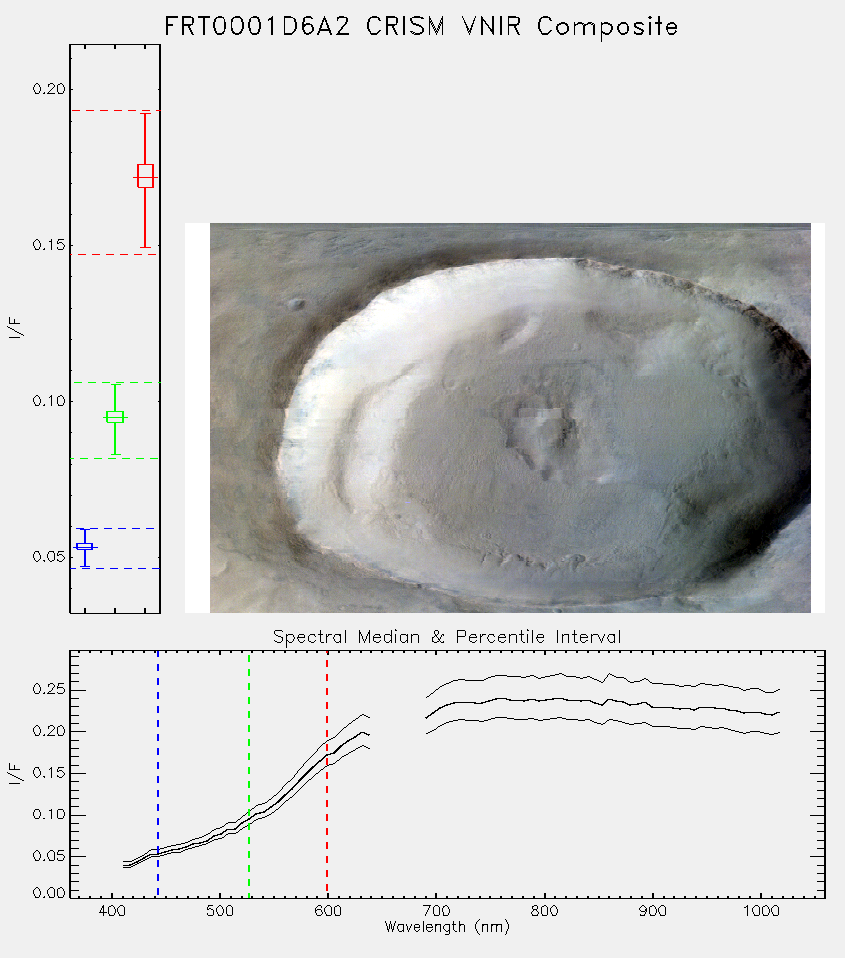Click the blue box-plot marker
Image resolution: width=845 pixels, height=958 pixels.
point(84,546)
